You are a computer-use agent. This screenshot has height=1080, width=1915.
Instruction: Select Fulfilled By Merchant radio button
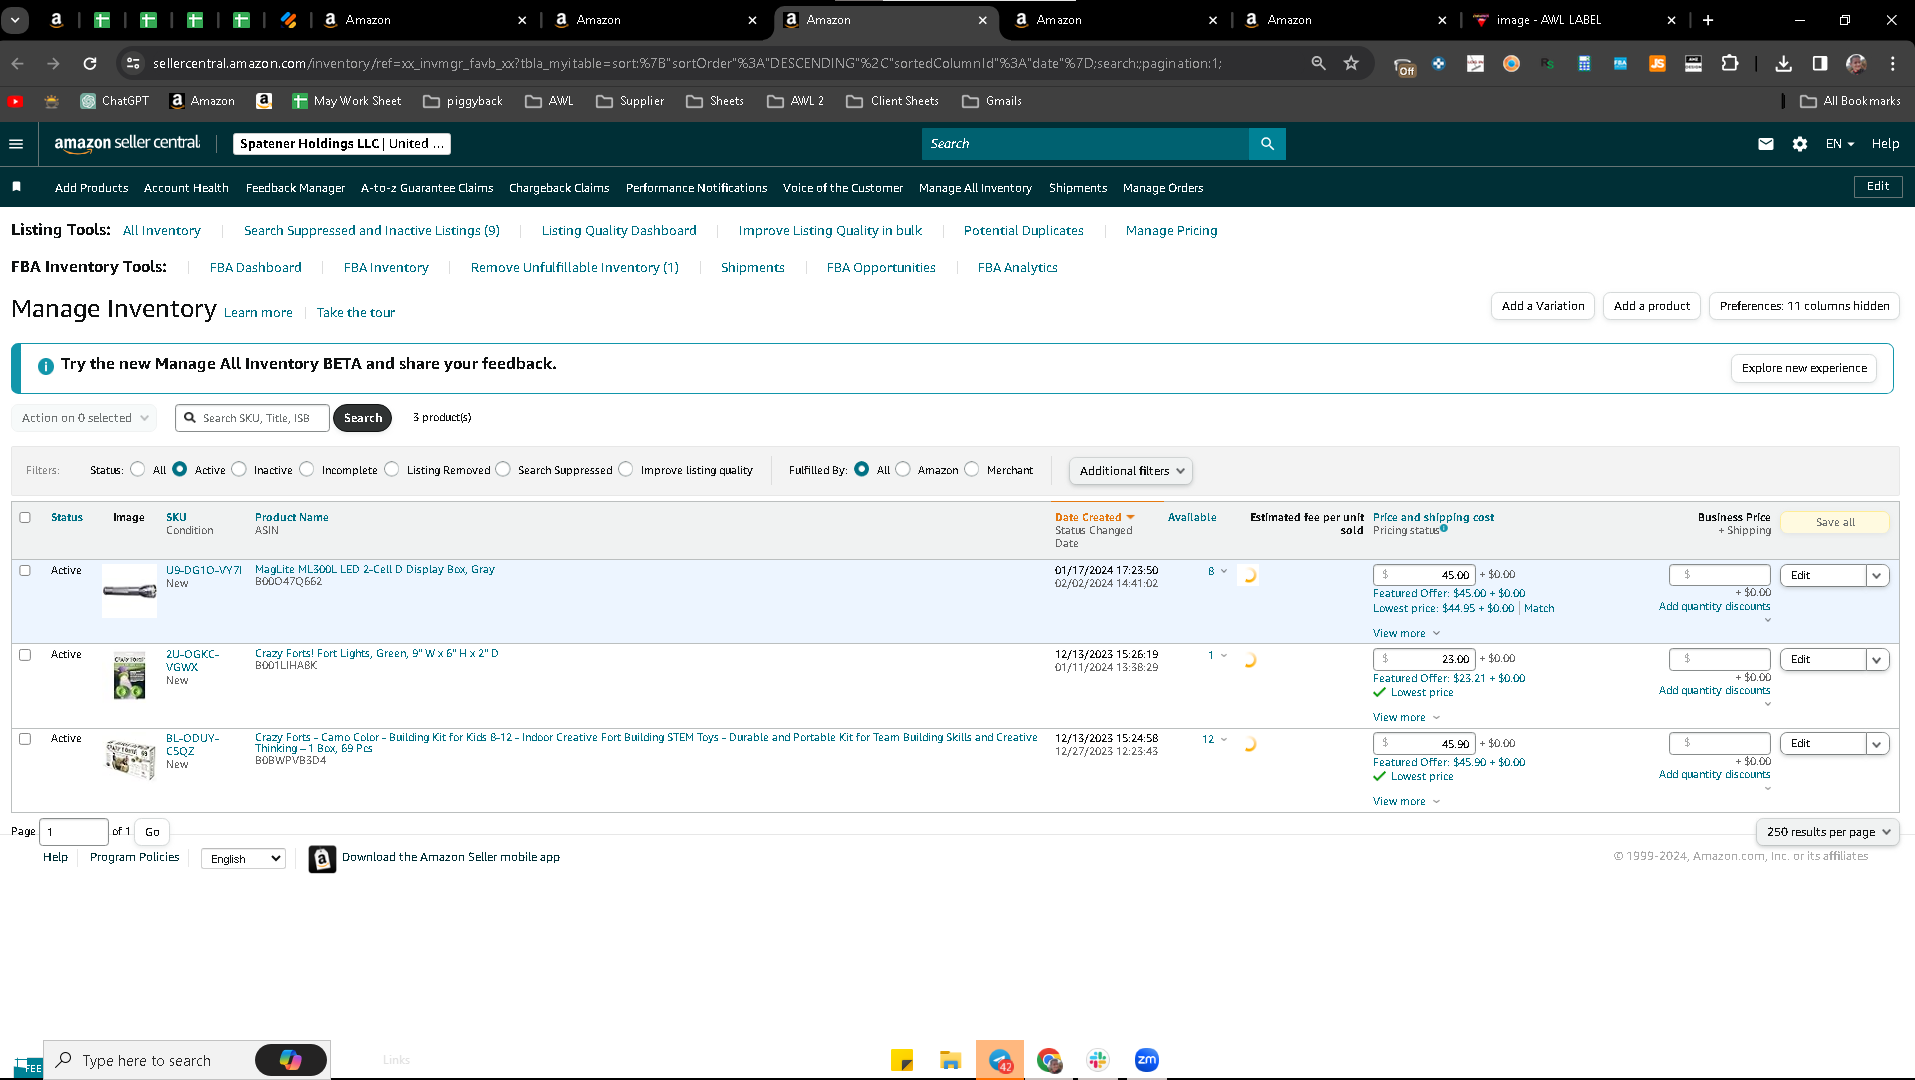pos(972,469)
